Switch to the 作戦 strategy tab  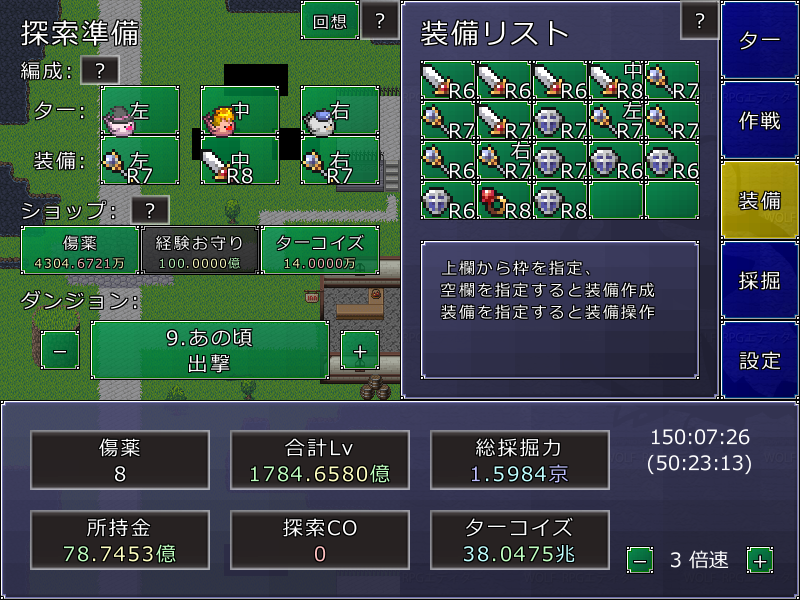(760, 120)
